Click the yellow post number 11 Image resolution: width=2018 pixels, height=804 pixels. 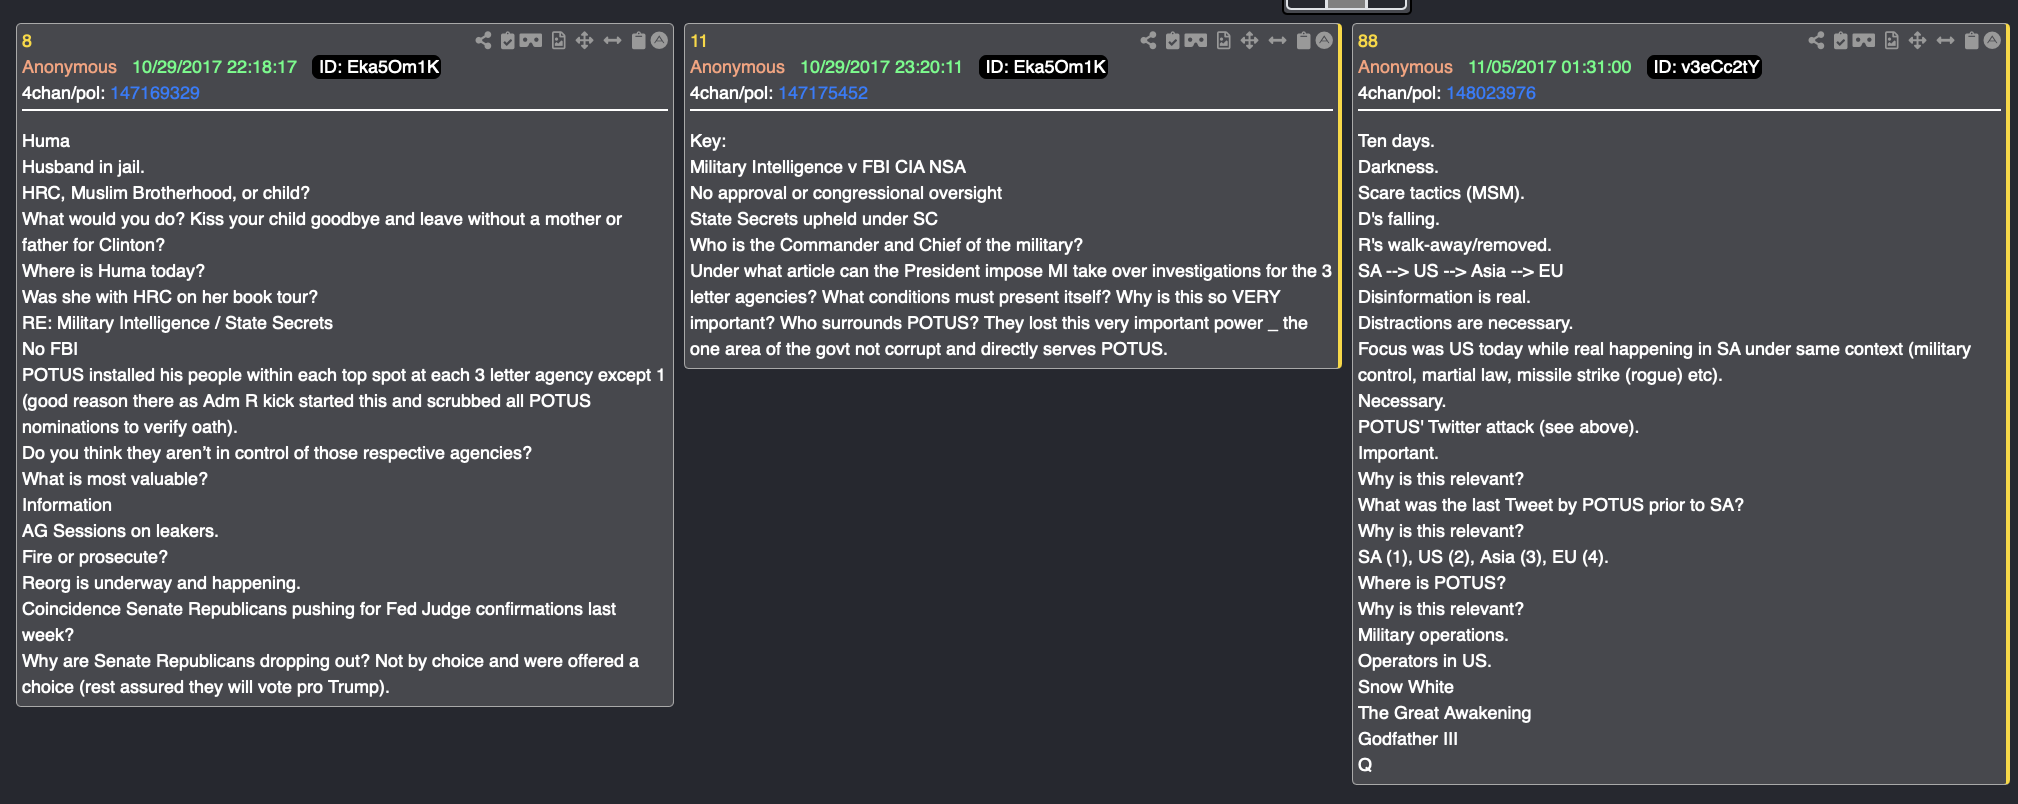click(699, 41)
